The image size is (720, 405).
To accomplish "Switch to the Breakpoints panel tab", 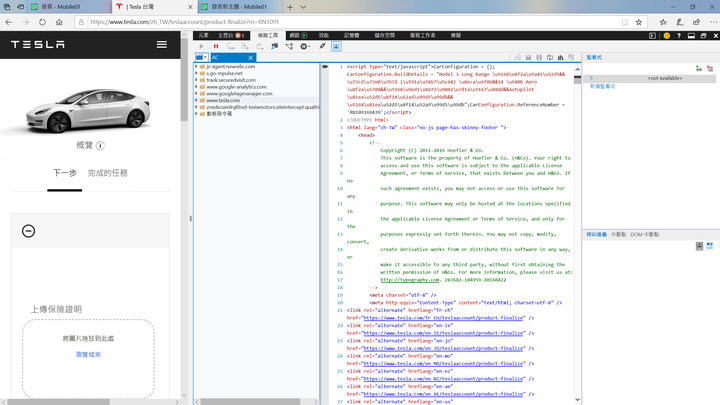I will (619, 235).
